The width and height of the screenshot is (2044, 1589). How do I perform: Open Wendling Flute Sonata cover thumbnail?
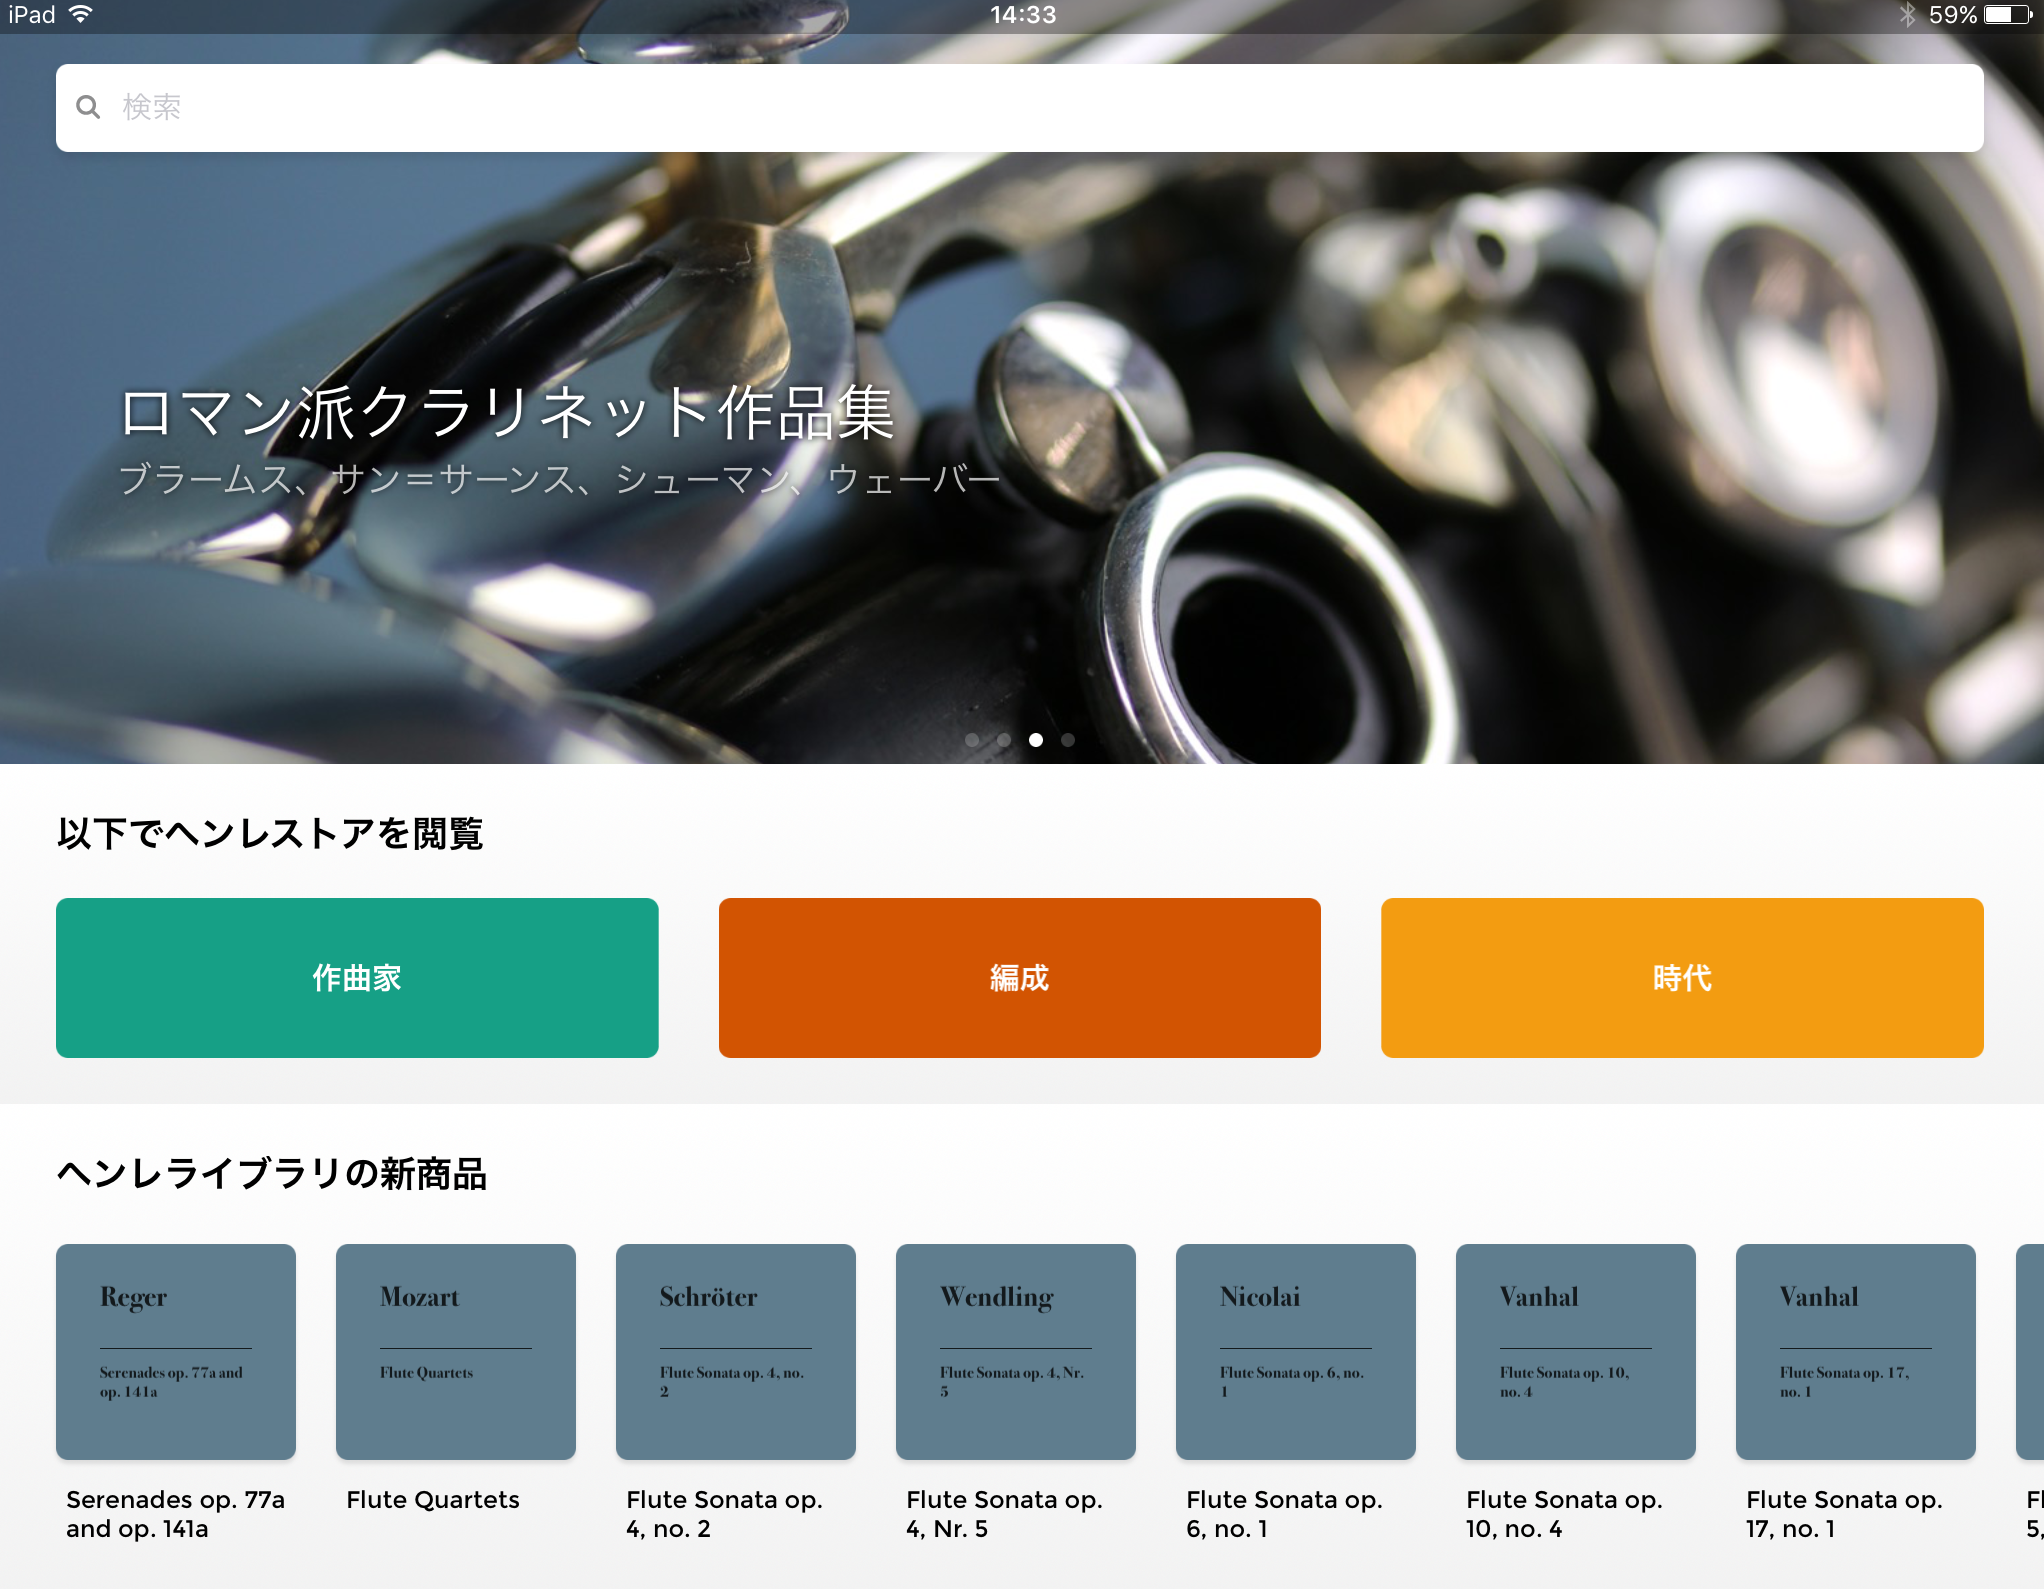[x=1016, y=1351]
